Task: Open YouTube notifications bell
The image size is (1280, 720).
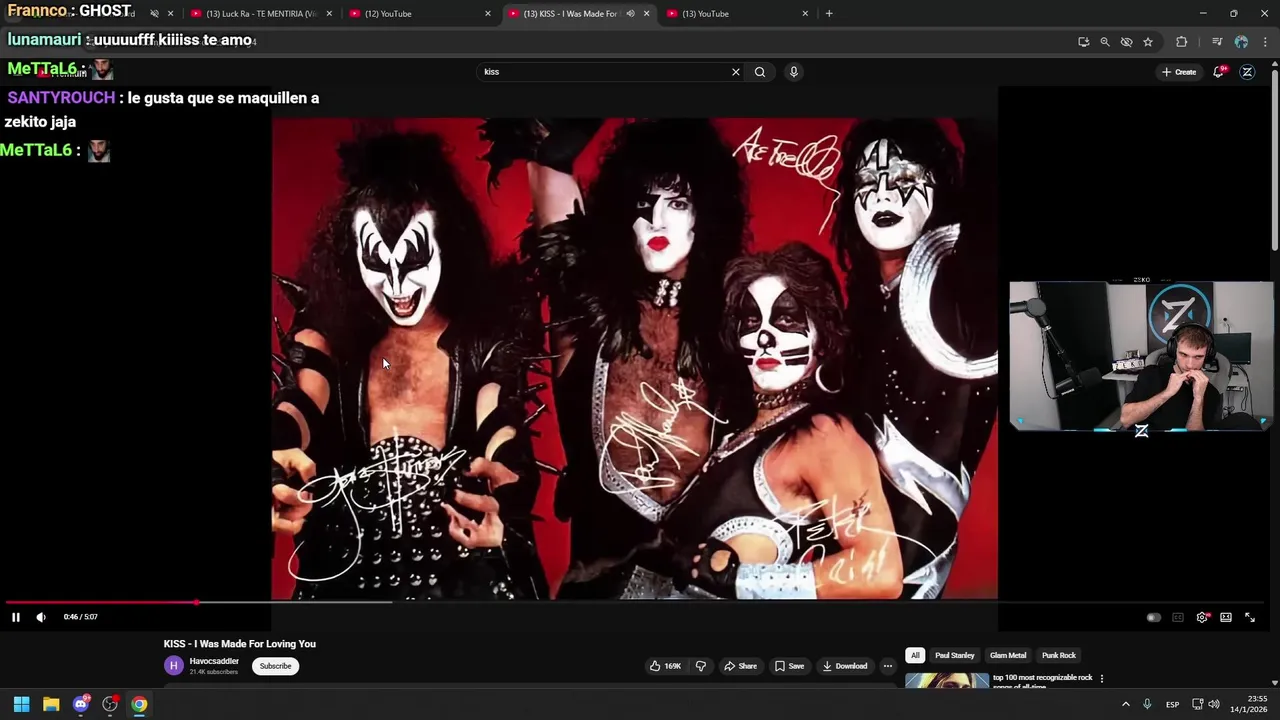Action: (x=1219, y=72)
